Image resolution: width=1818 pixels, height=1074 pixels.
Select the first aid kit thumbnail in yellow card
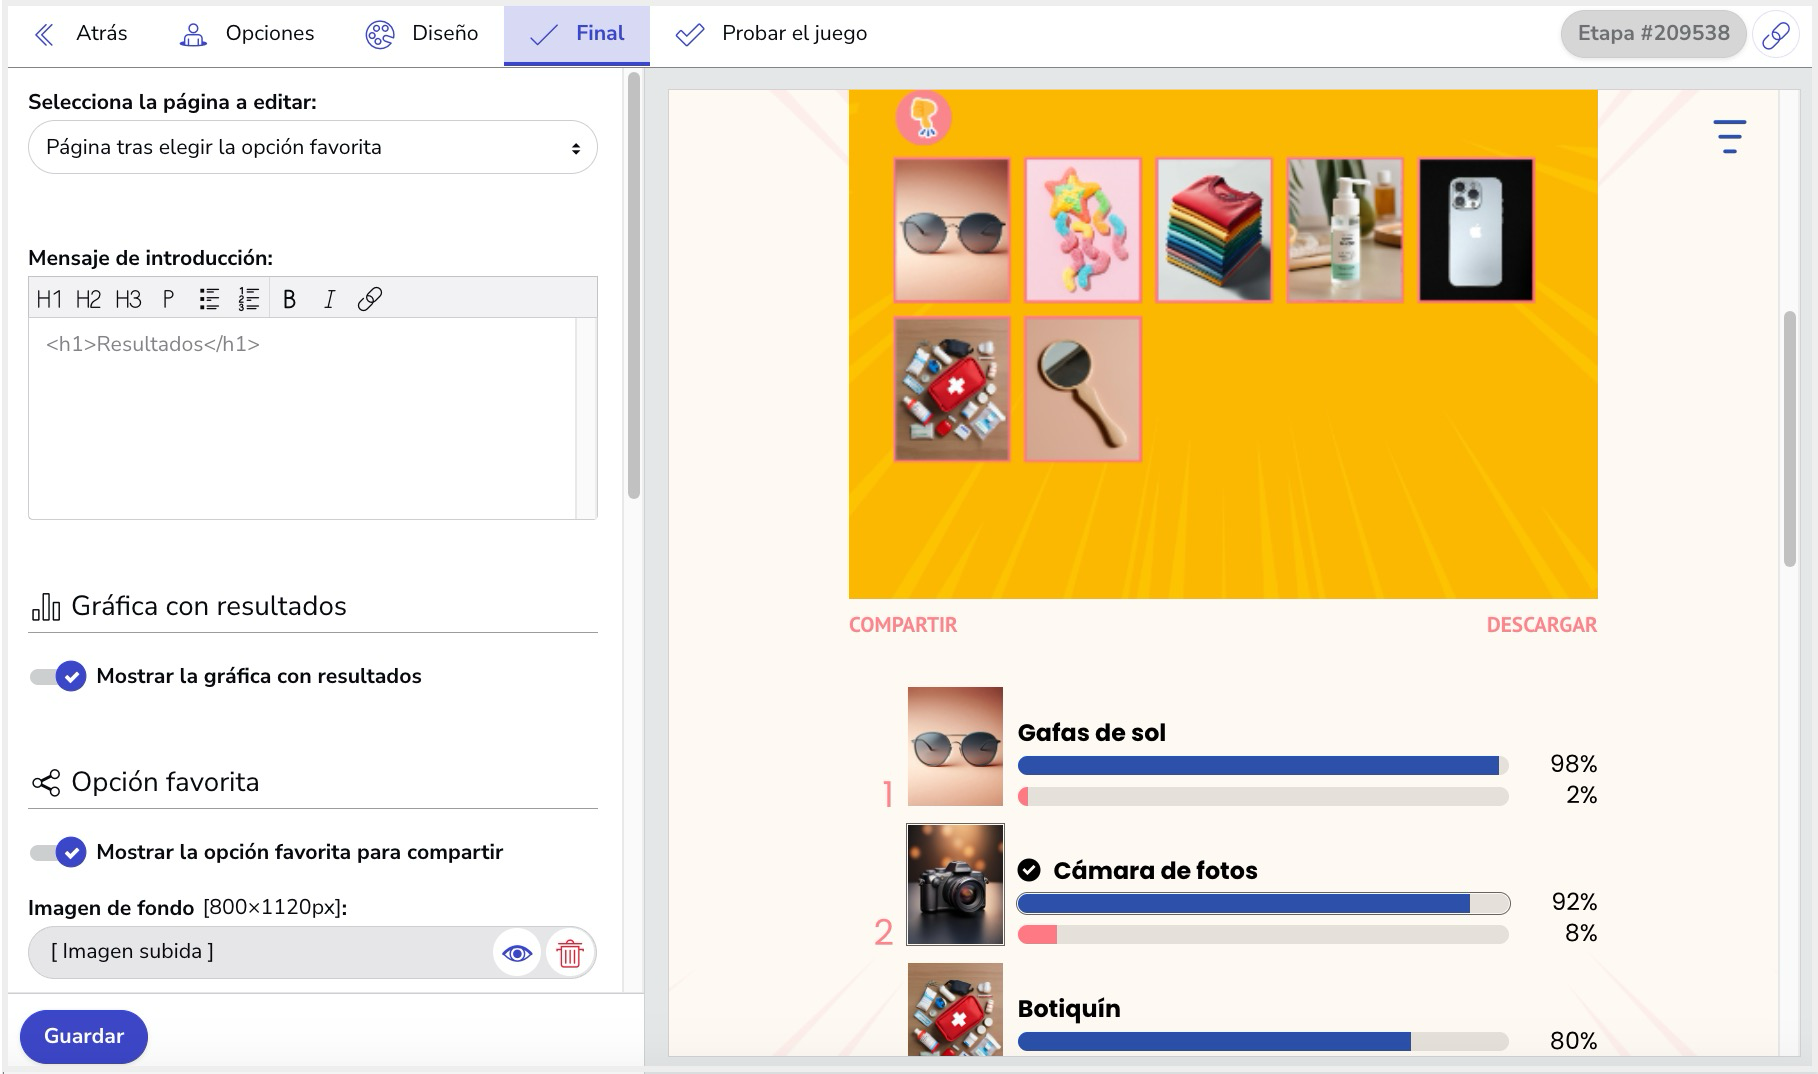coord(952,389)
